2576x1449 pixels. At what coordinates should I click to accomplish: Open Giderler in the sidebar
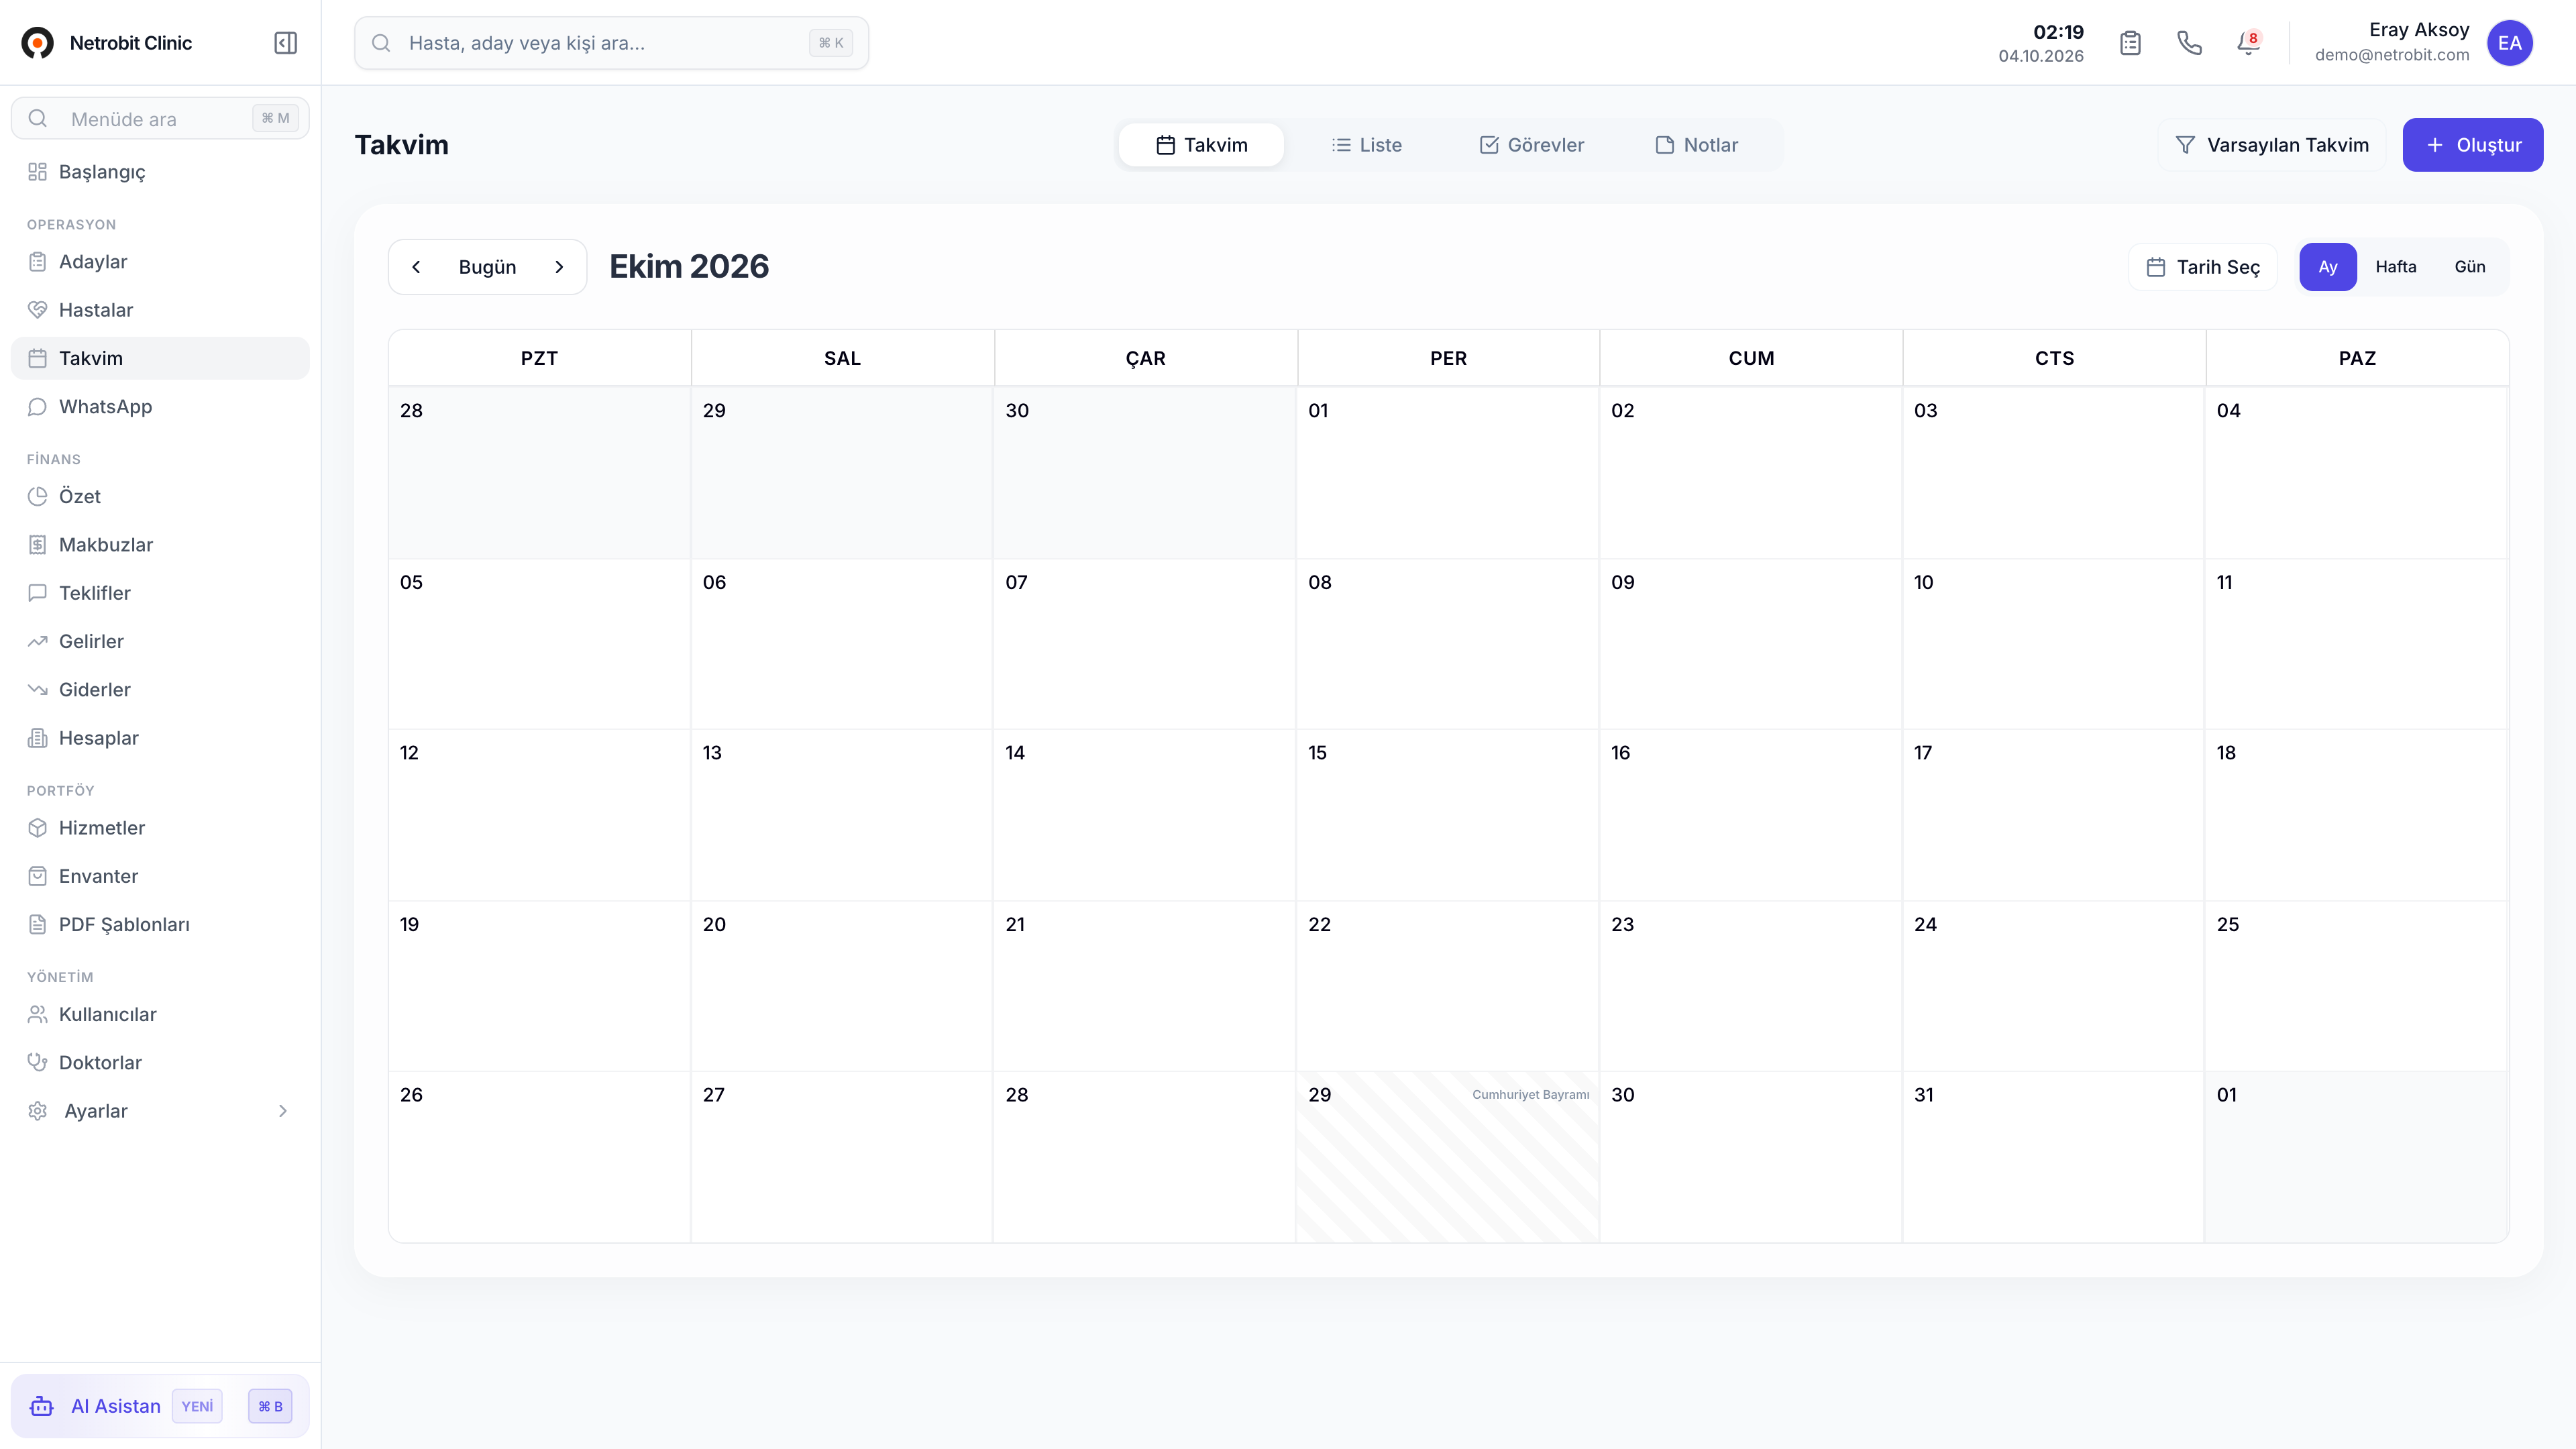coord(160,690)
